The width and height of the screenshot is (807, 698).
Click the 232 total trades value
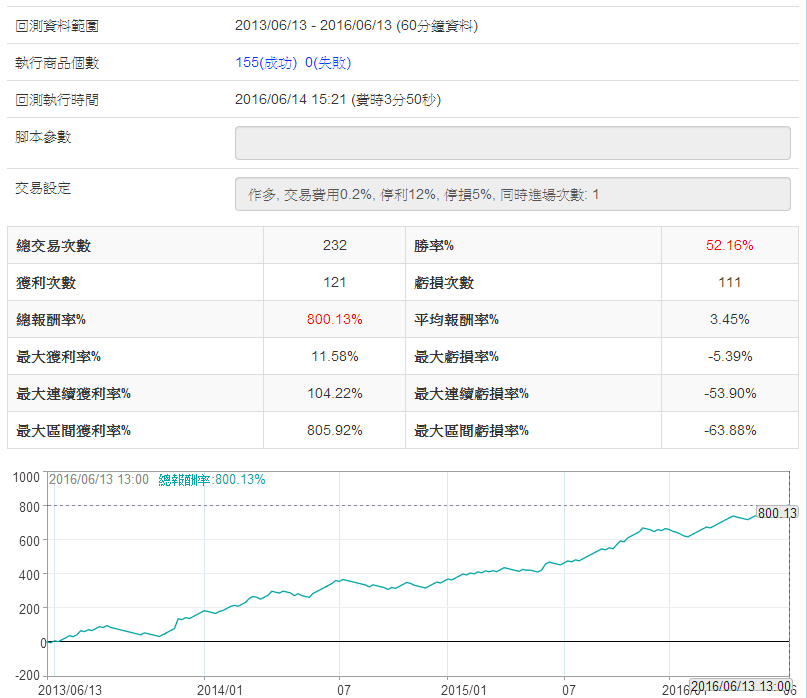point(335,246)
